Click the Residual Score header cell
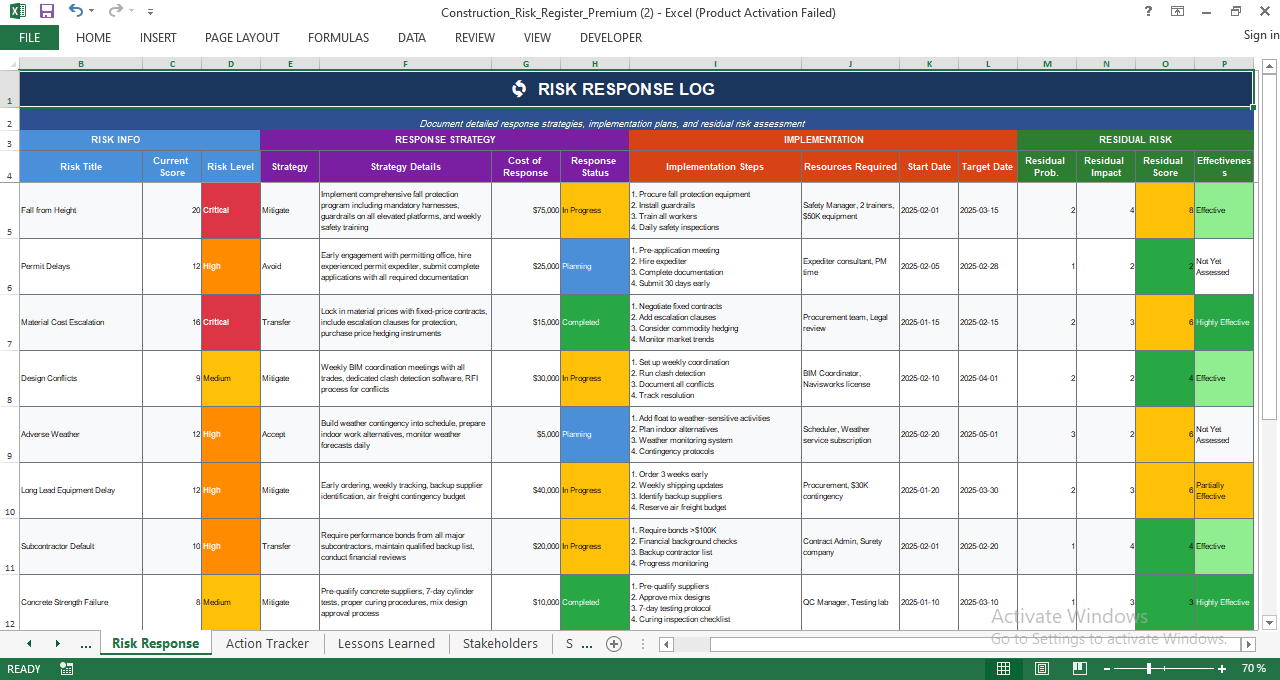The image size is (1280, 680). click(x=1164, y=167)
